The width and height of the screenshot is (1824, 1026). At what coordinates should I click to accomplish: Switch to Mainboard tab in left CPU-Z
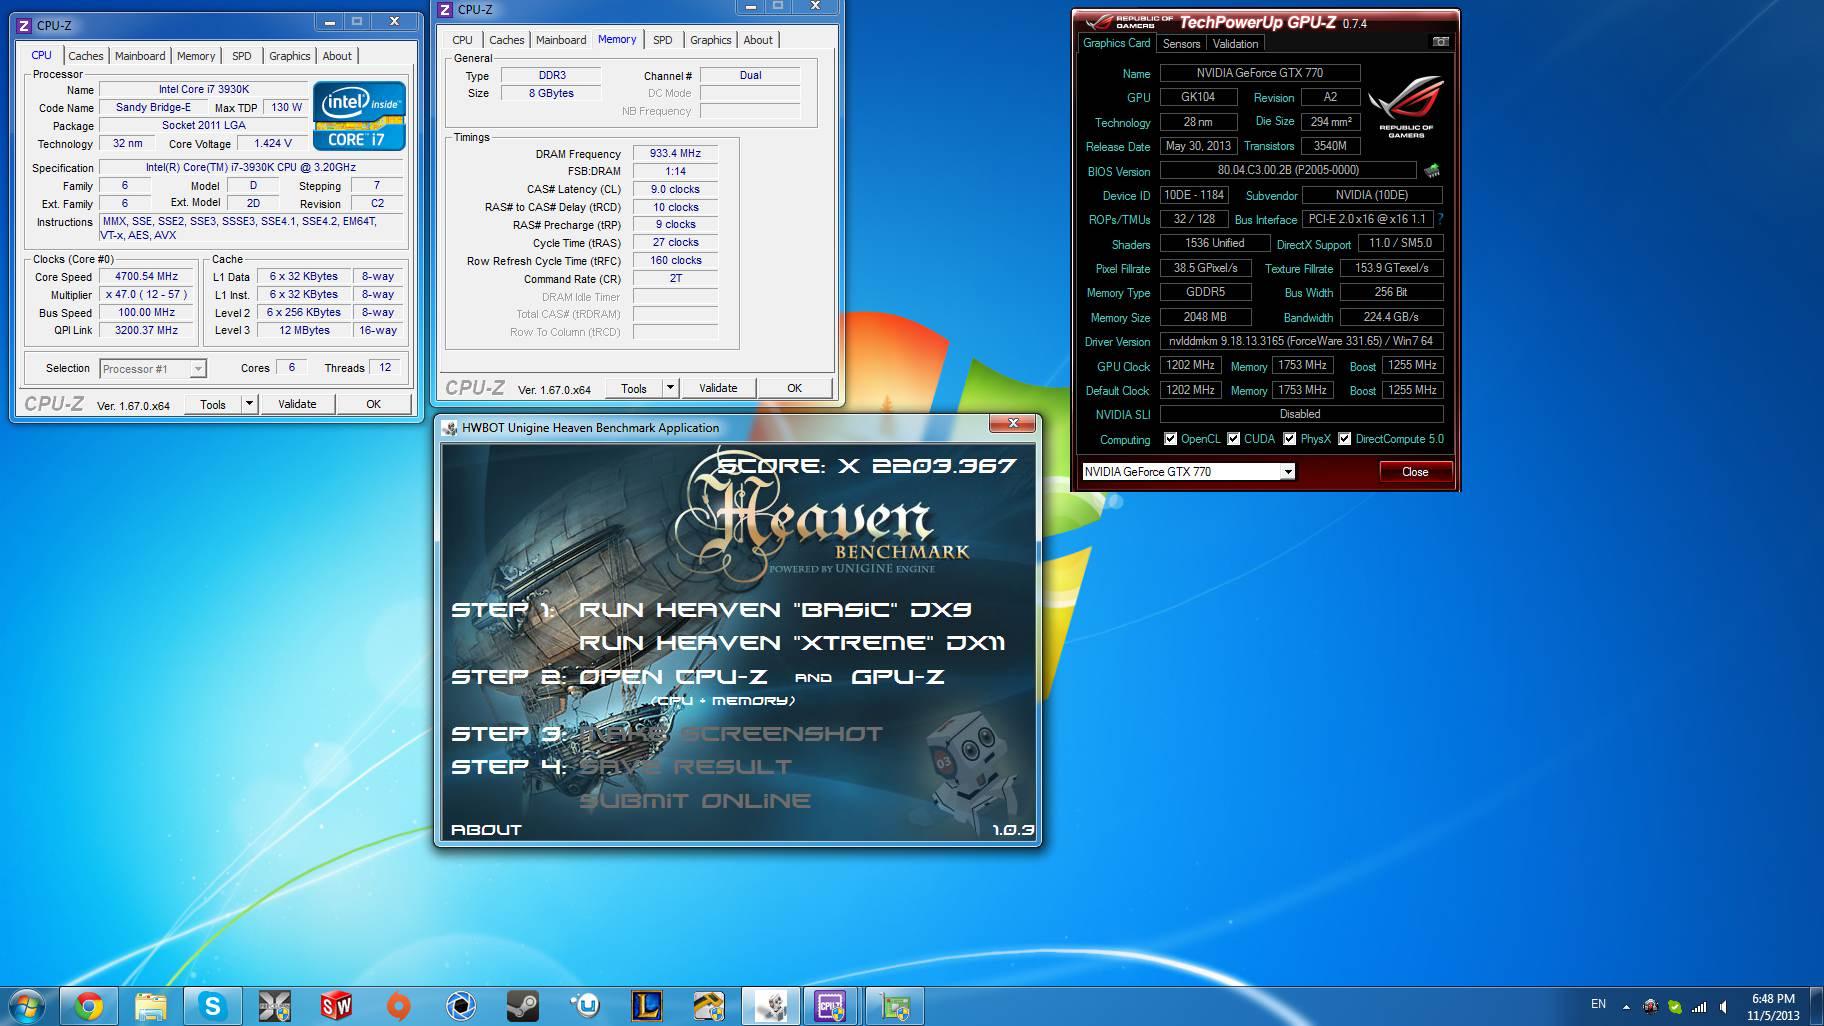point(140,56)
